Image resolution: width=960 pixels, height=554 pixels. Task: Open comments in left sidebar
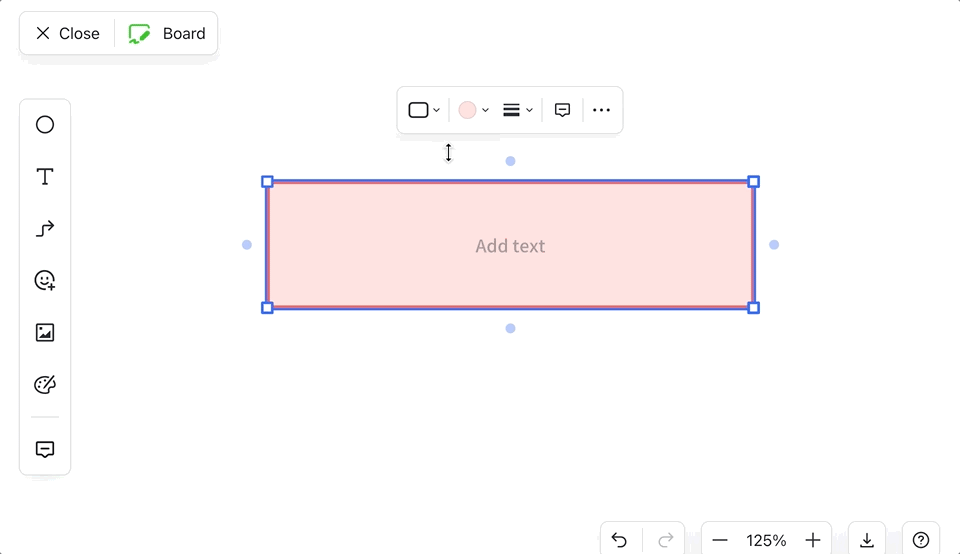(x=45, y=449)
